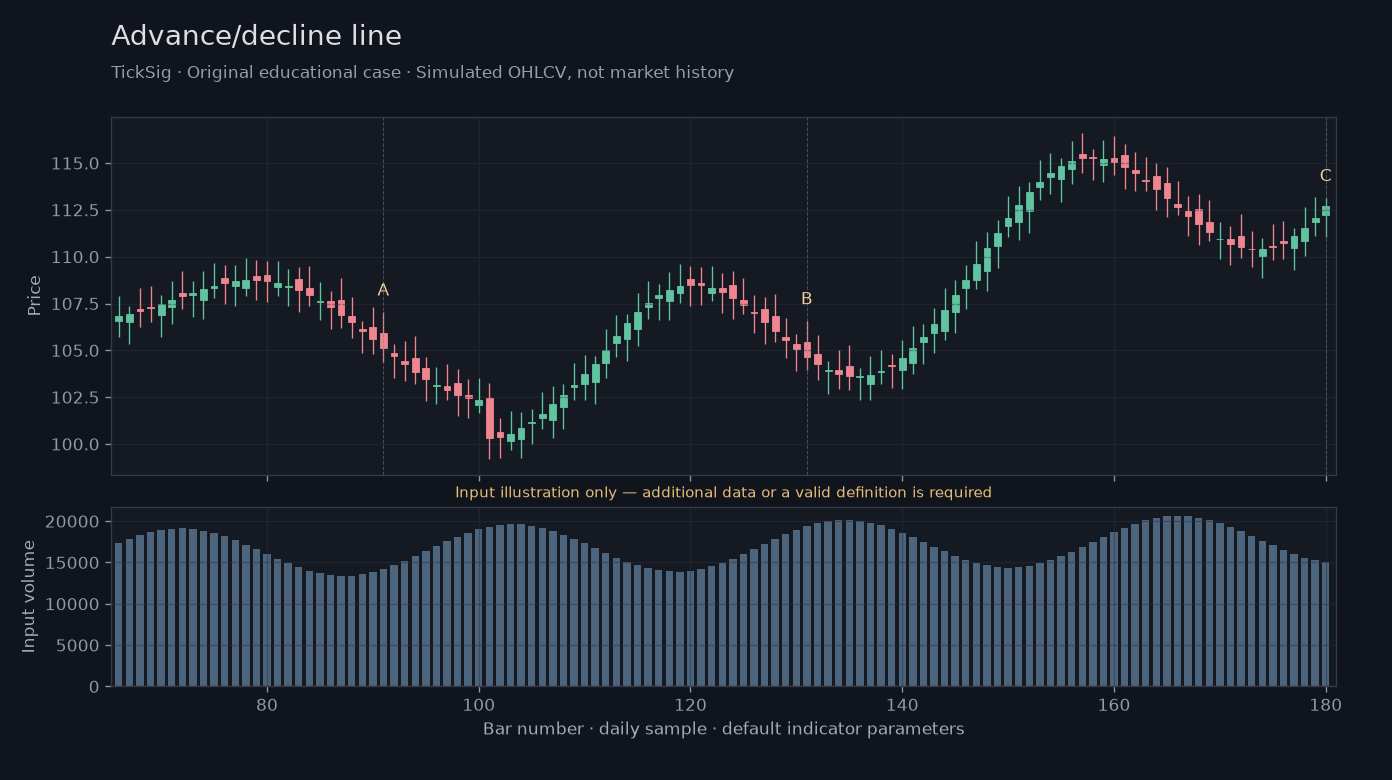The height and width of the screenshot is (780, 1392).
Task: Click the 'Price' y-axis label
Action: (x=35, y=296)
